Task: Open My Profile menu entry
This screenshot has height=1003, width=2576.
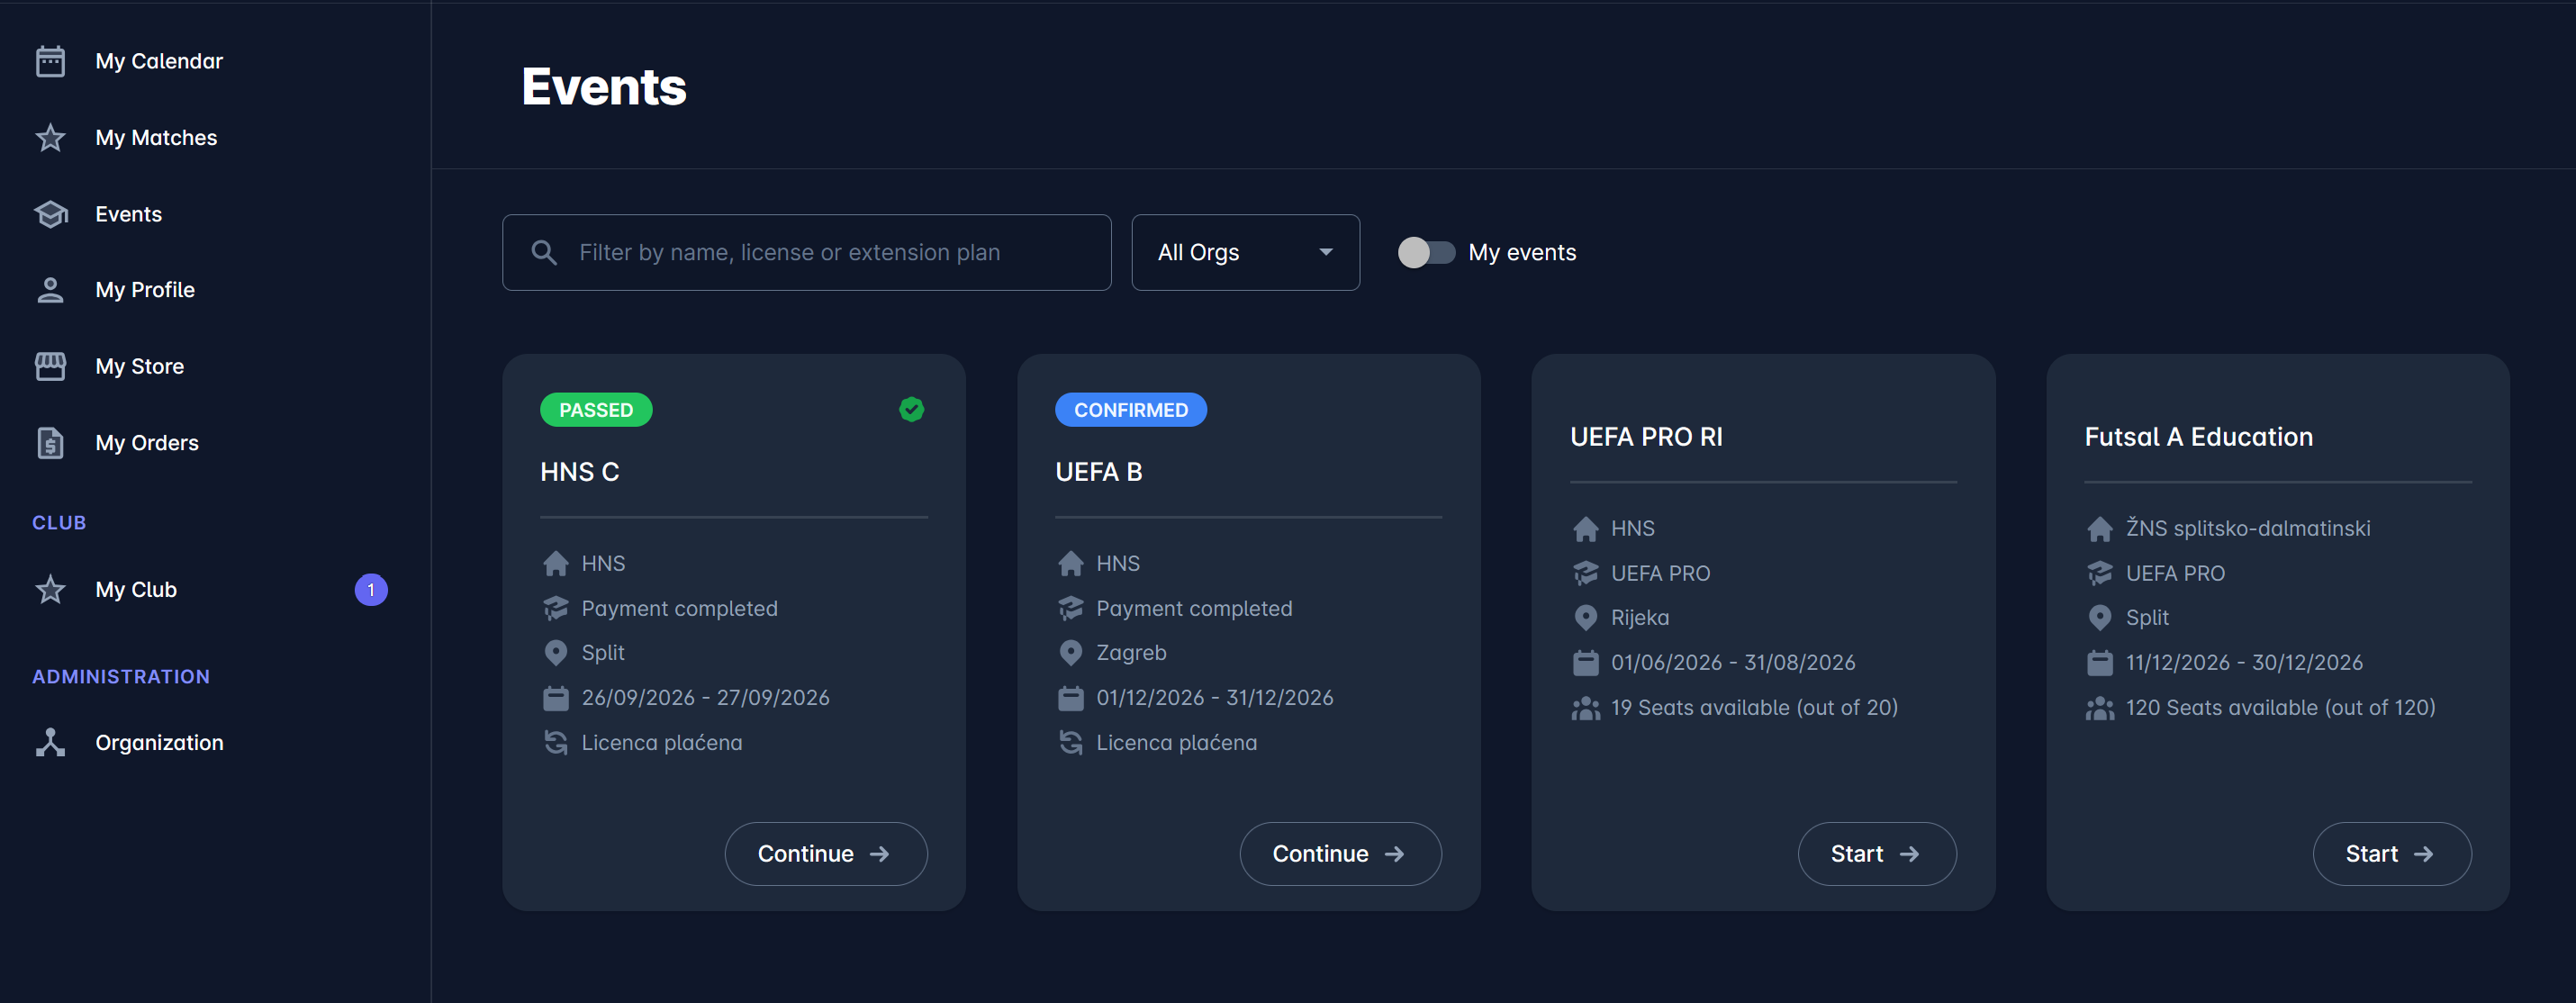Action: pyautogui.click(x=145, y=290)
